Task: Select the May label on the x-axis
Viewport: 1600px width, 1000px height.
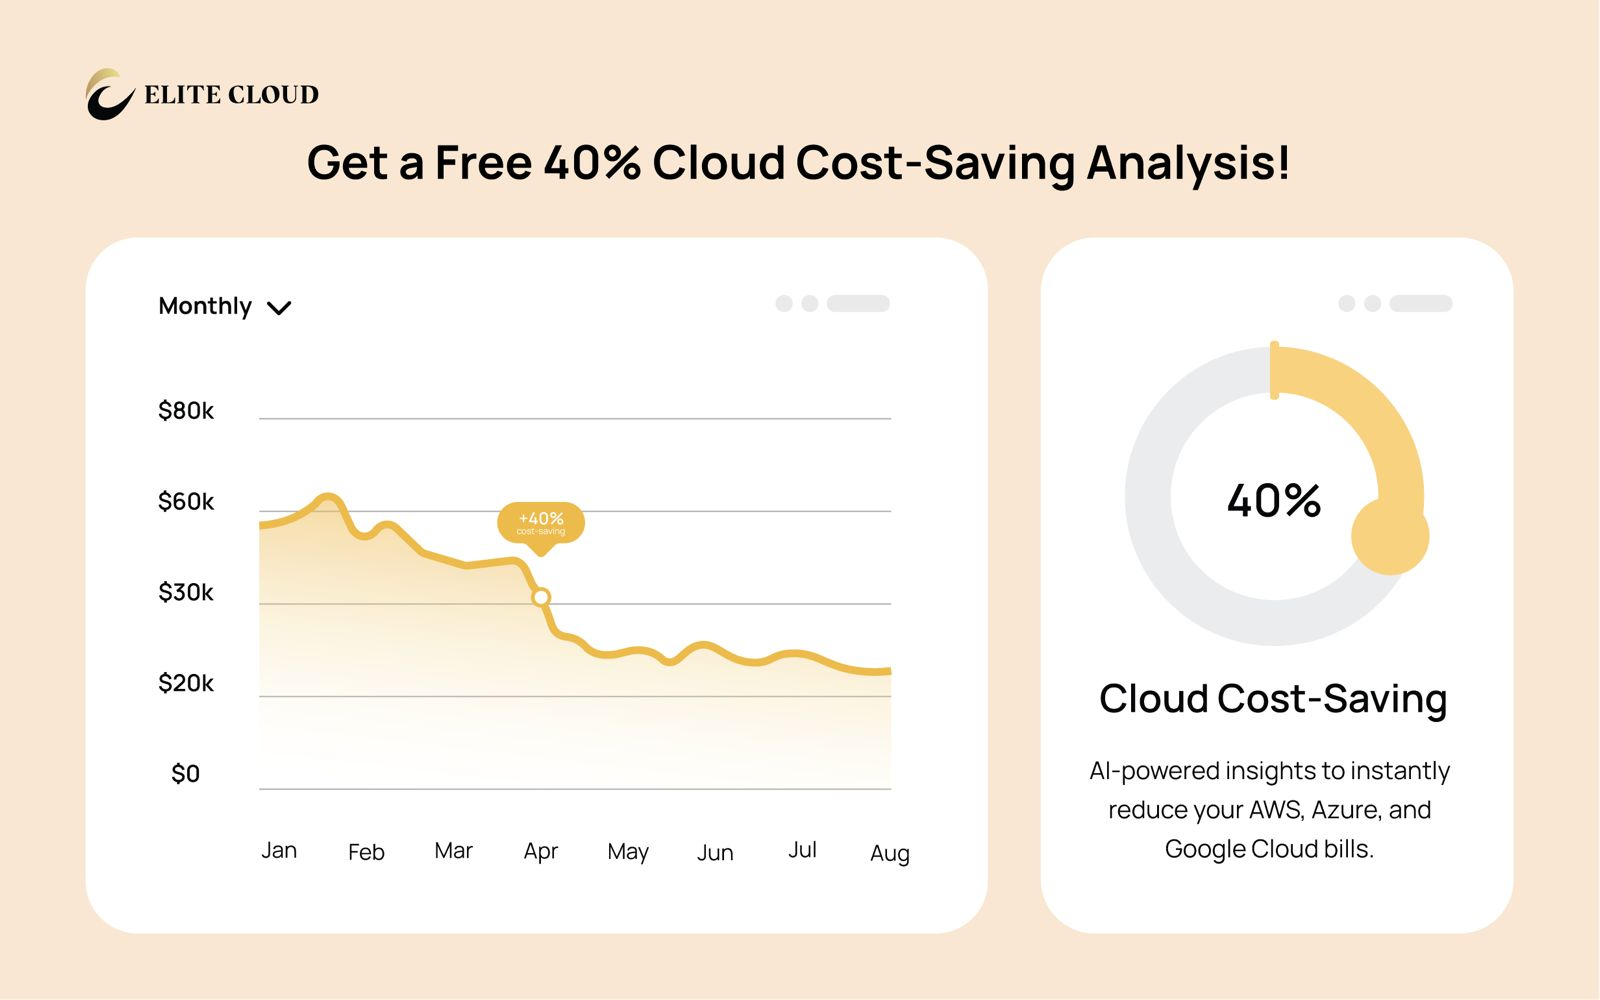Action: [x=628, y=852]
